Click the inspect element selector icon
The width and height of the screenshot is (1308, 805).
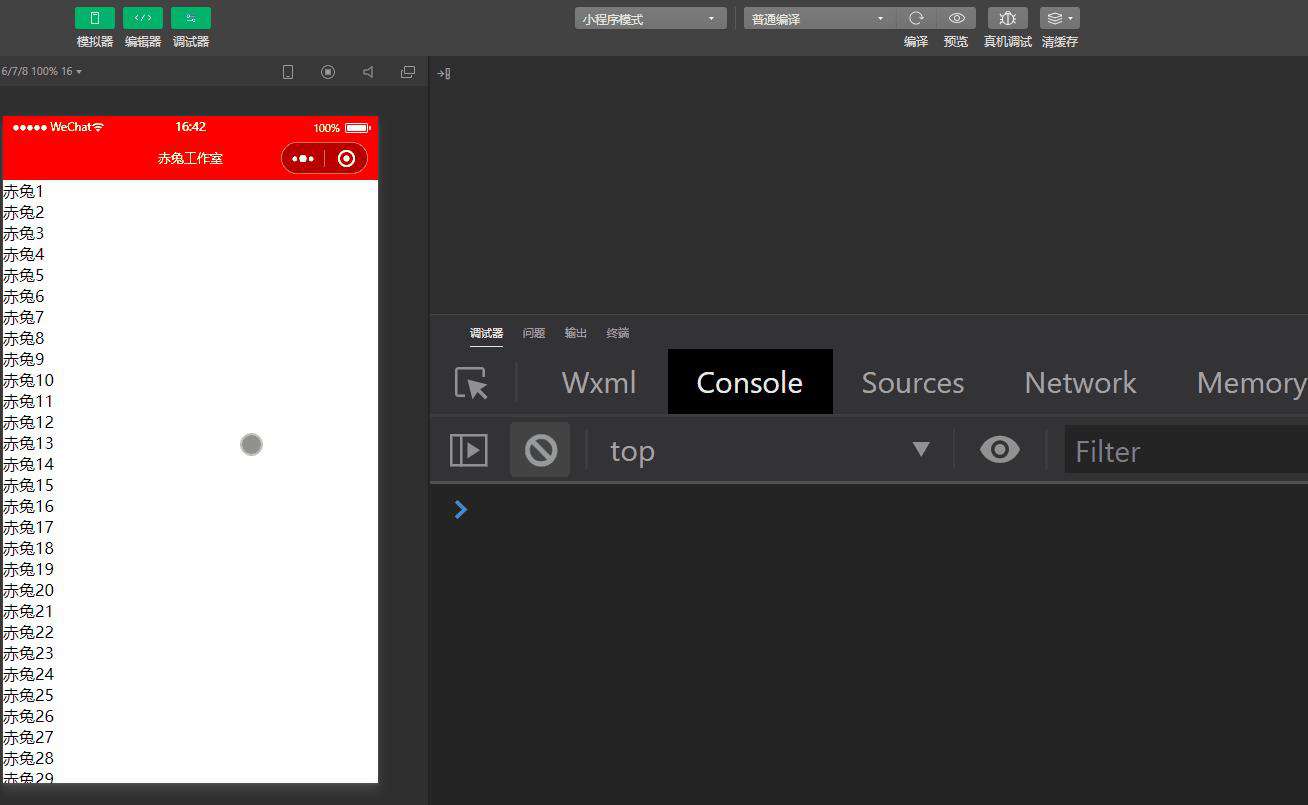point(471,383)
